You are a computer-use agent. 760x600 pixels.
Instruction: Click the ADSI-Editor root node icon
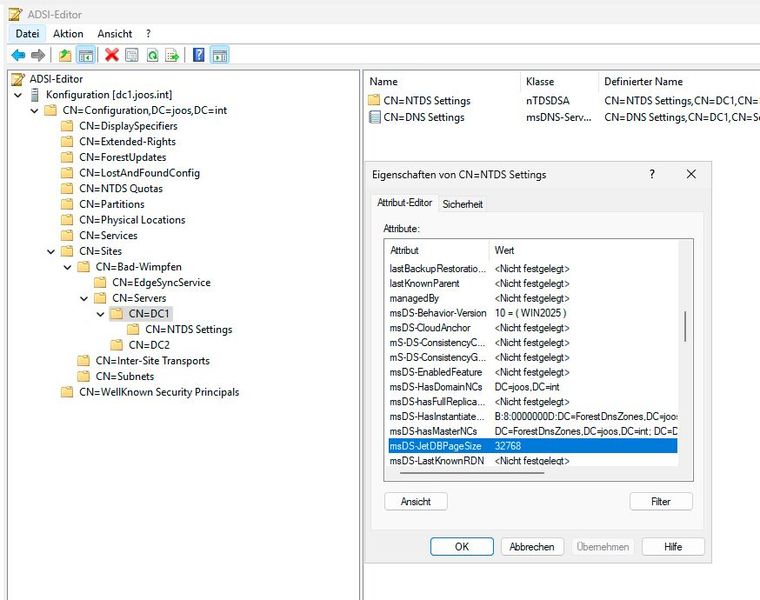coord(18,79)
